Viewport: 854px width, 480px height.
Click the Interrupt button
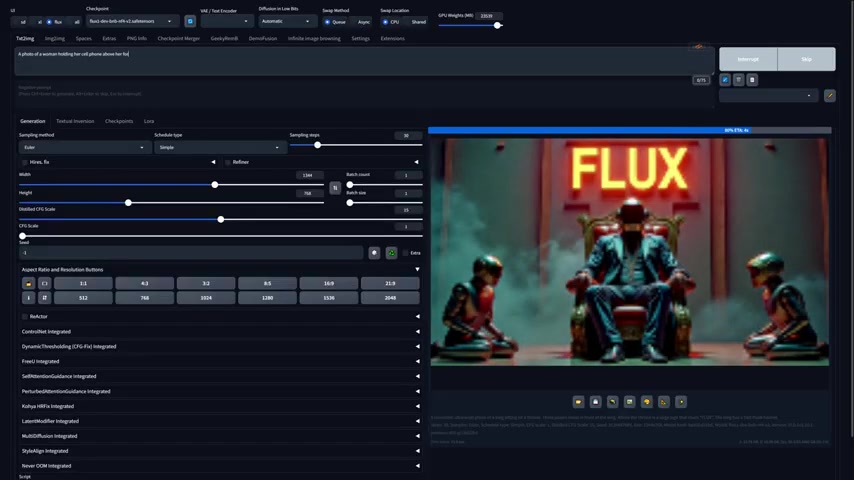(748, 59)
